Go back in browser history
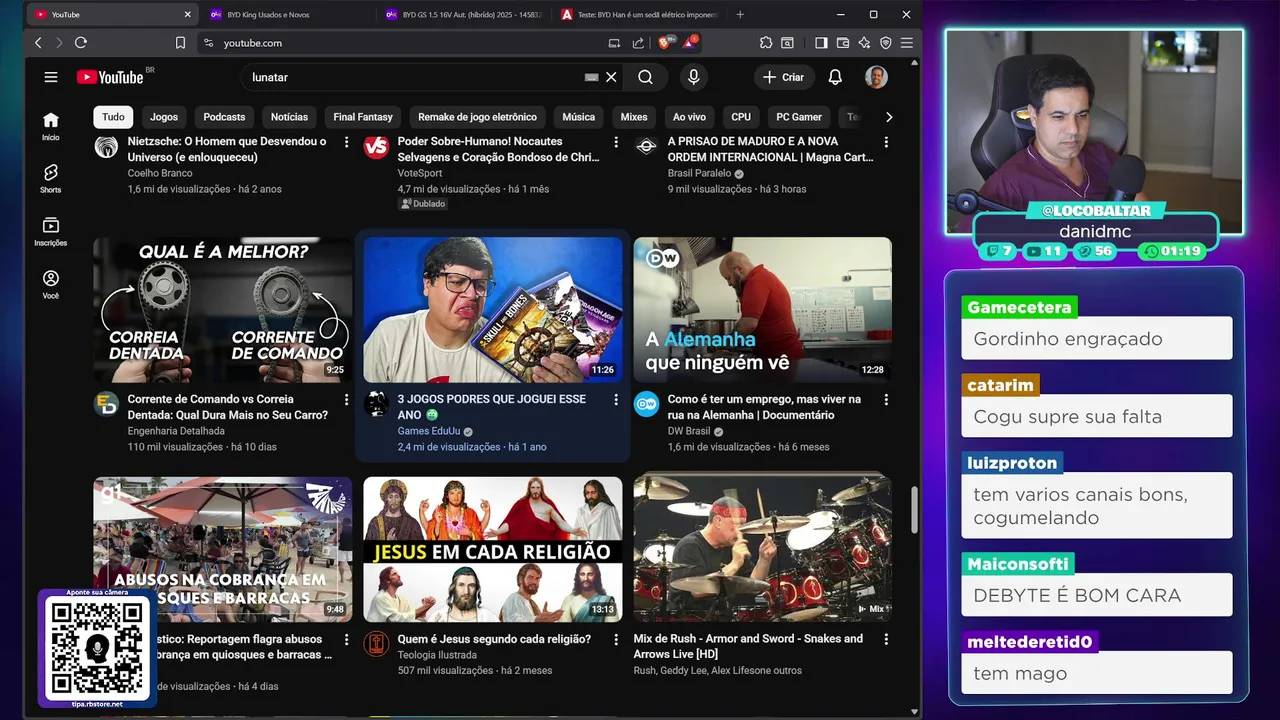This screenshot has height=720, width=1280. click(x=38, y=43)
